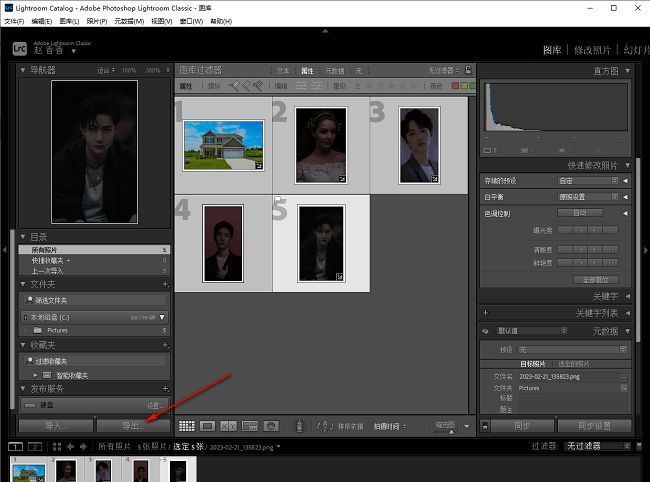Select the house photo thumbnail in grid
Viewport: 650px width, 482px height.
223,145
